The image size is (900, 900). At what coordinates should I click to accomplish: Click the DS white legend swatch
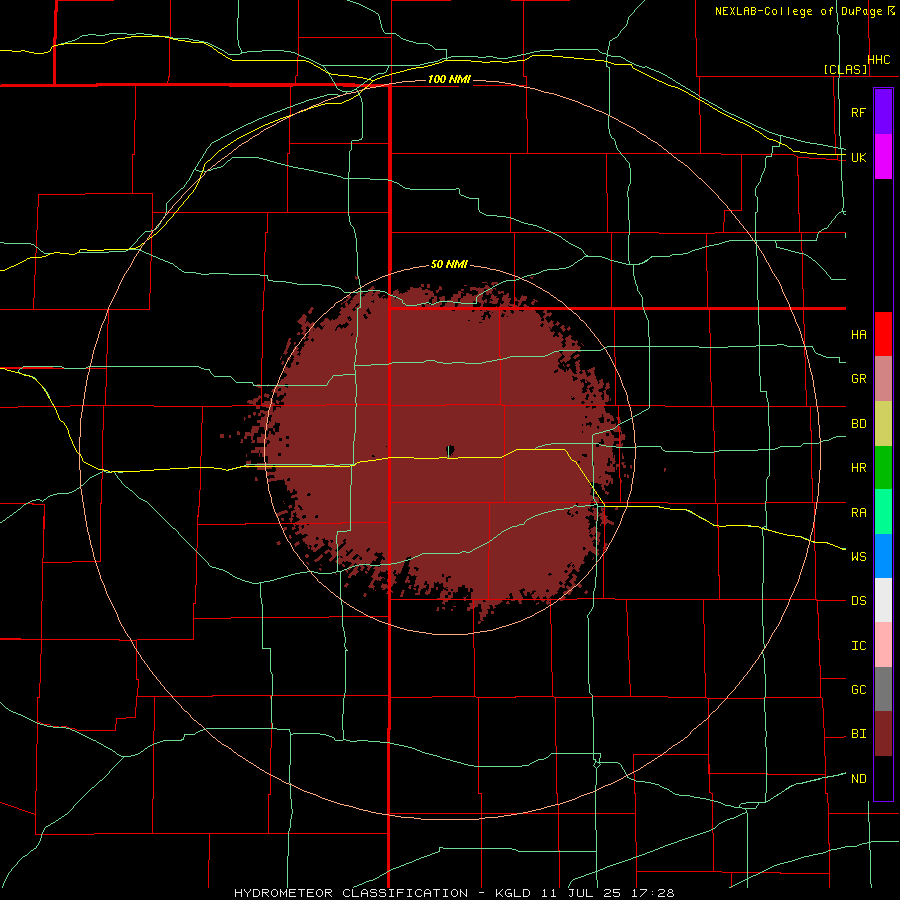(x=883, y=600)
